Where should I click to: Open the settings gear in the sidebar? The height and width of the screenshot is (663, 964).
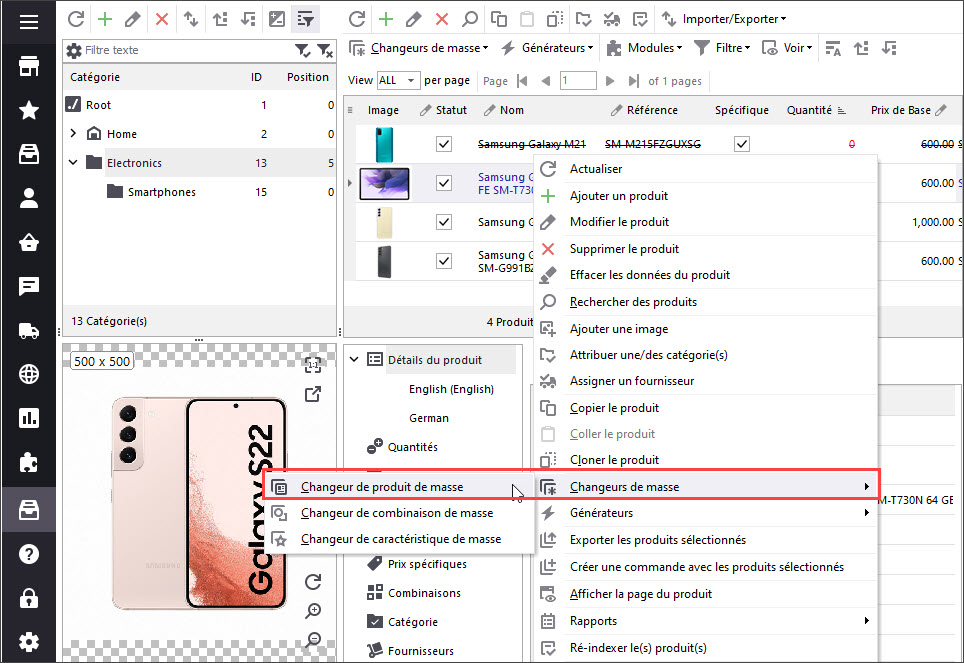point(28,642)
